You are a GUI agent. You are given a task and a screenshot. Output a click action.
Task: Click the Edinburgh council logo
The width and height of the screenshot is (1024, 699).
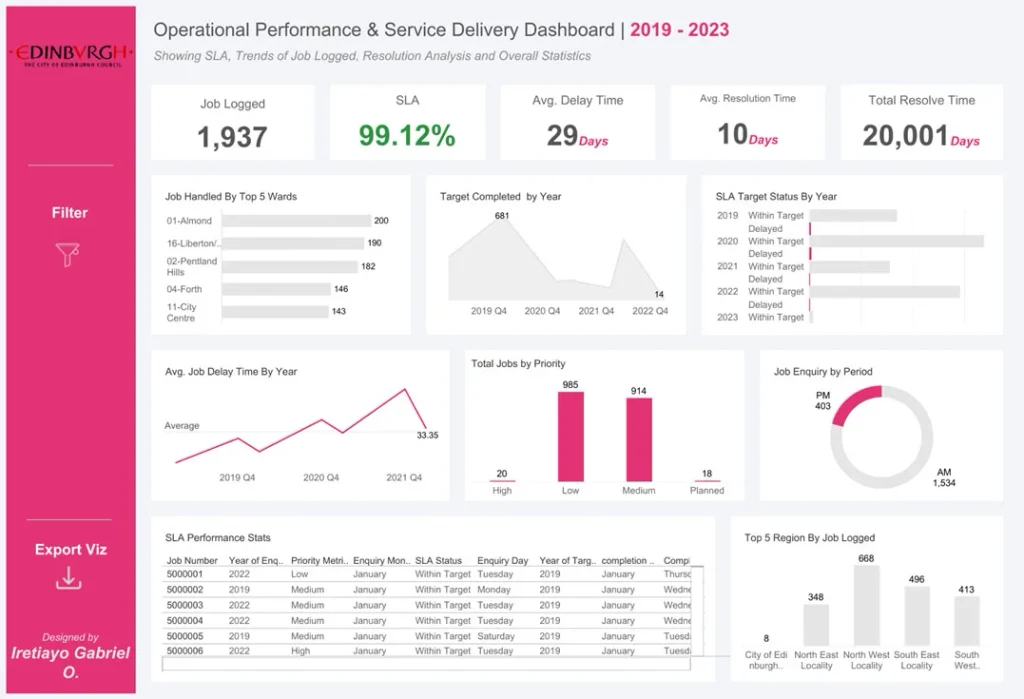click(71, 55)
